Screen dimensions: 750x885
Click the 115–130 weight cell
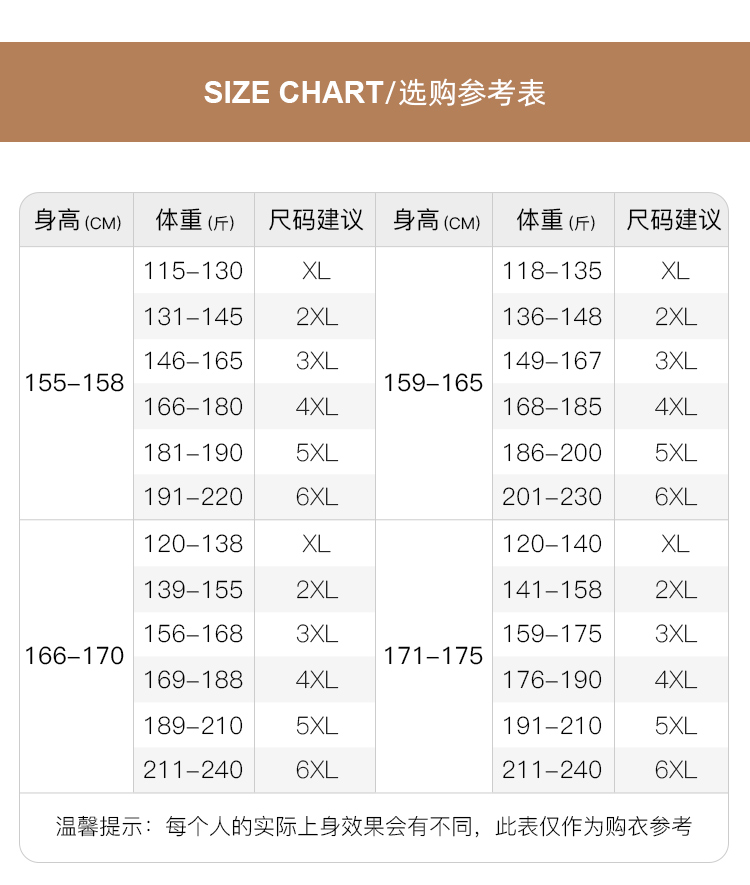click(x=193, y=271)
